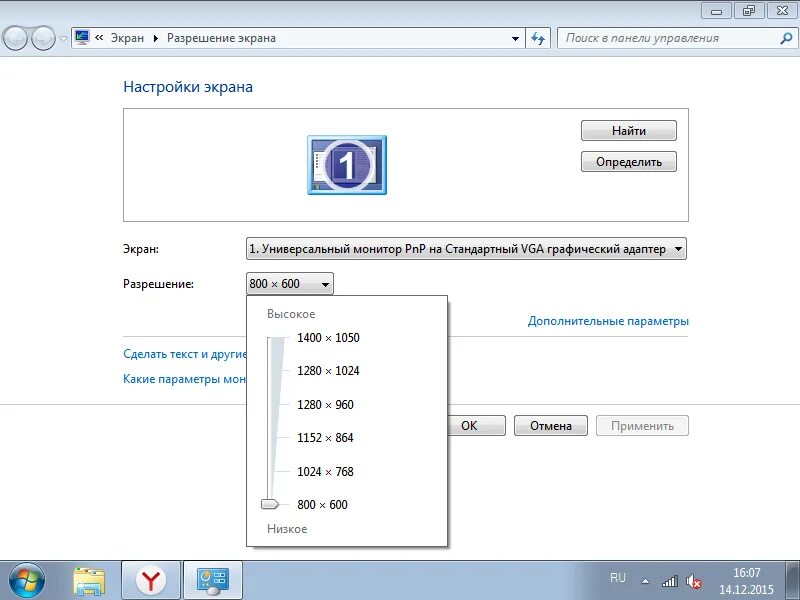Restore down the window
Viewport: 800px width, 600px height.
[748, 10]
